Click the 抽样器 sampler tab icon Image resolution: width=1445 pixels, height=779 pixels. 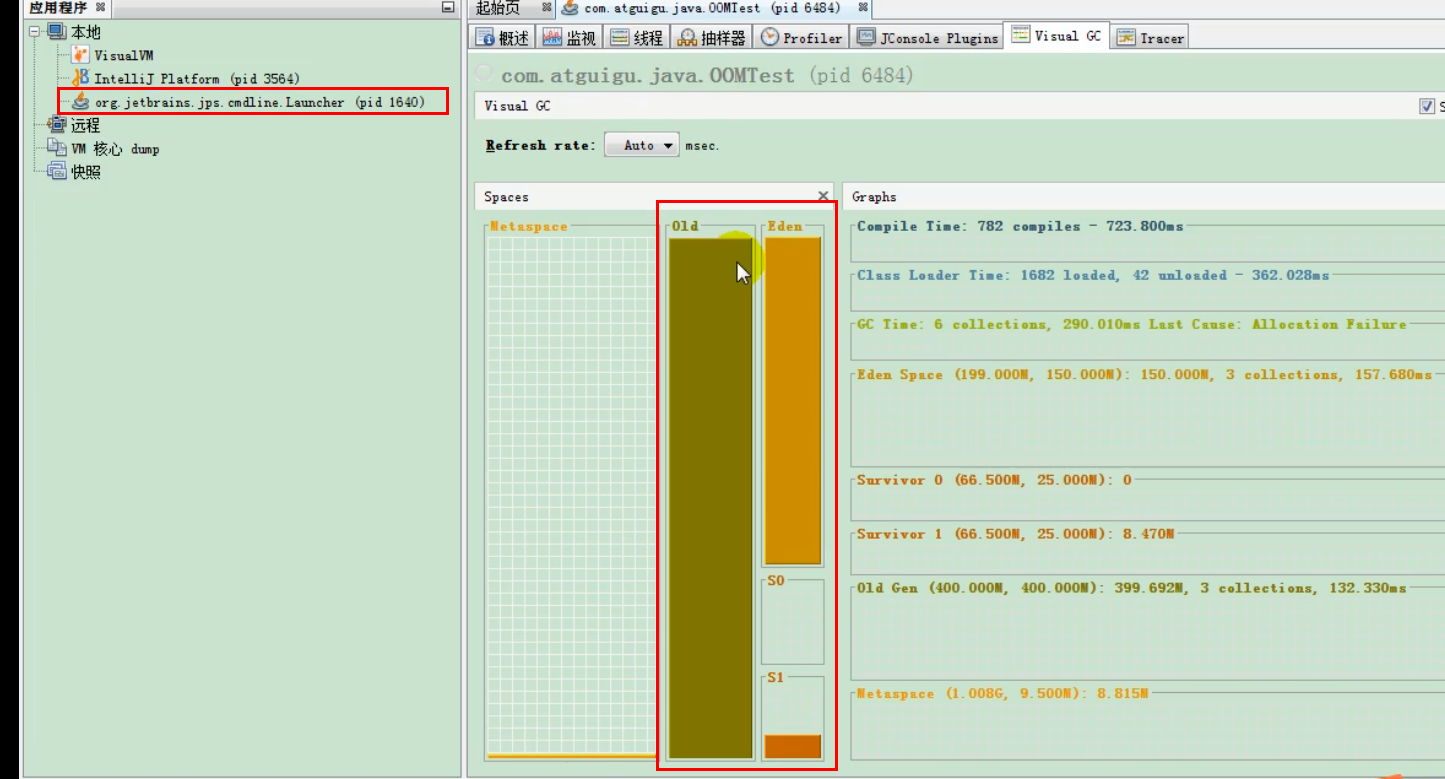click(687, 38)
